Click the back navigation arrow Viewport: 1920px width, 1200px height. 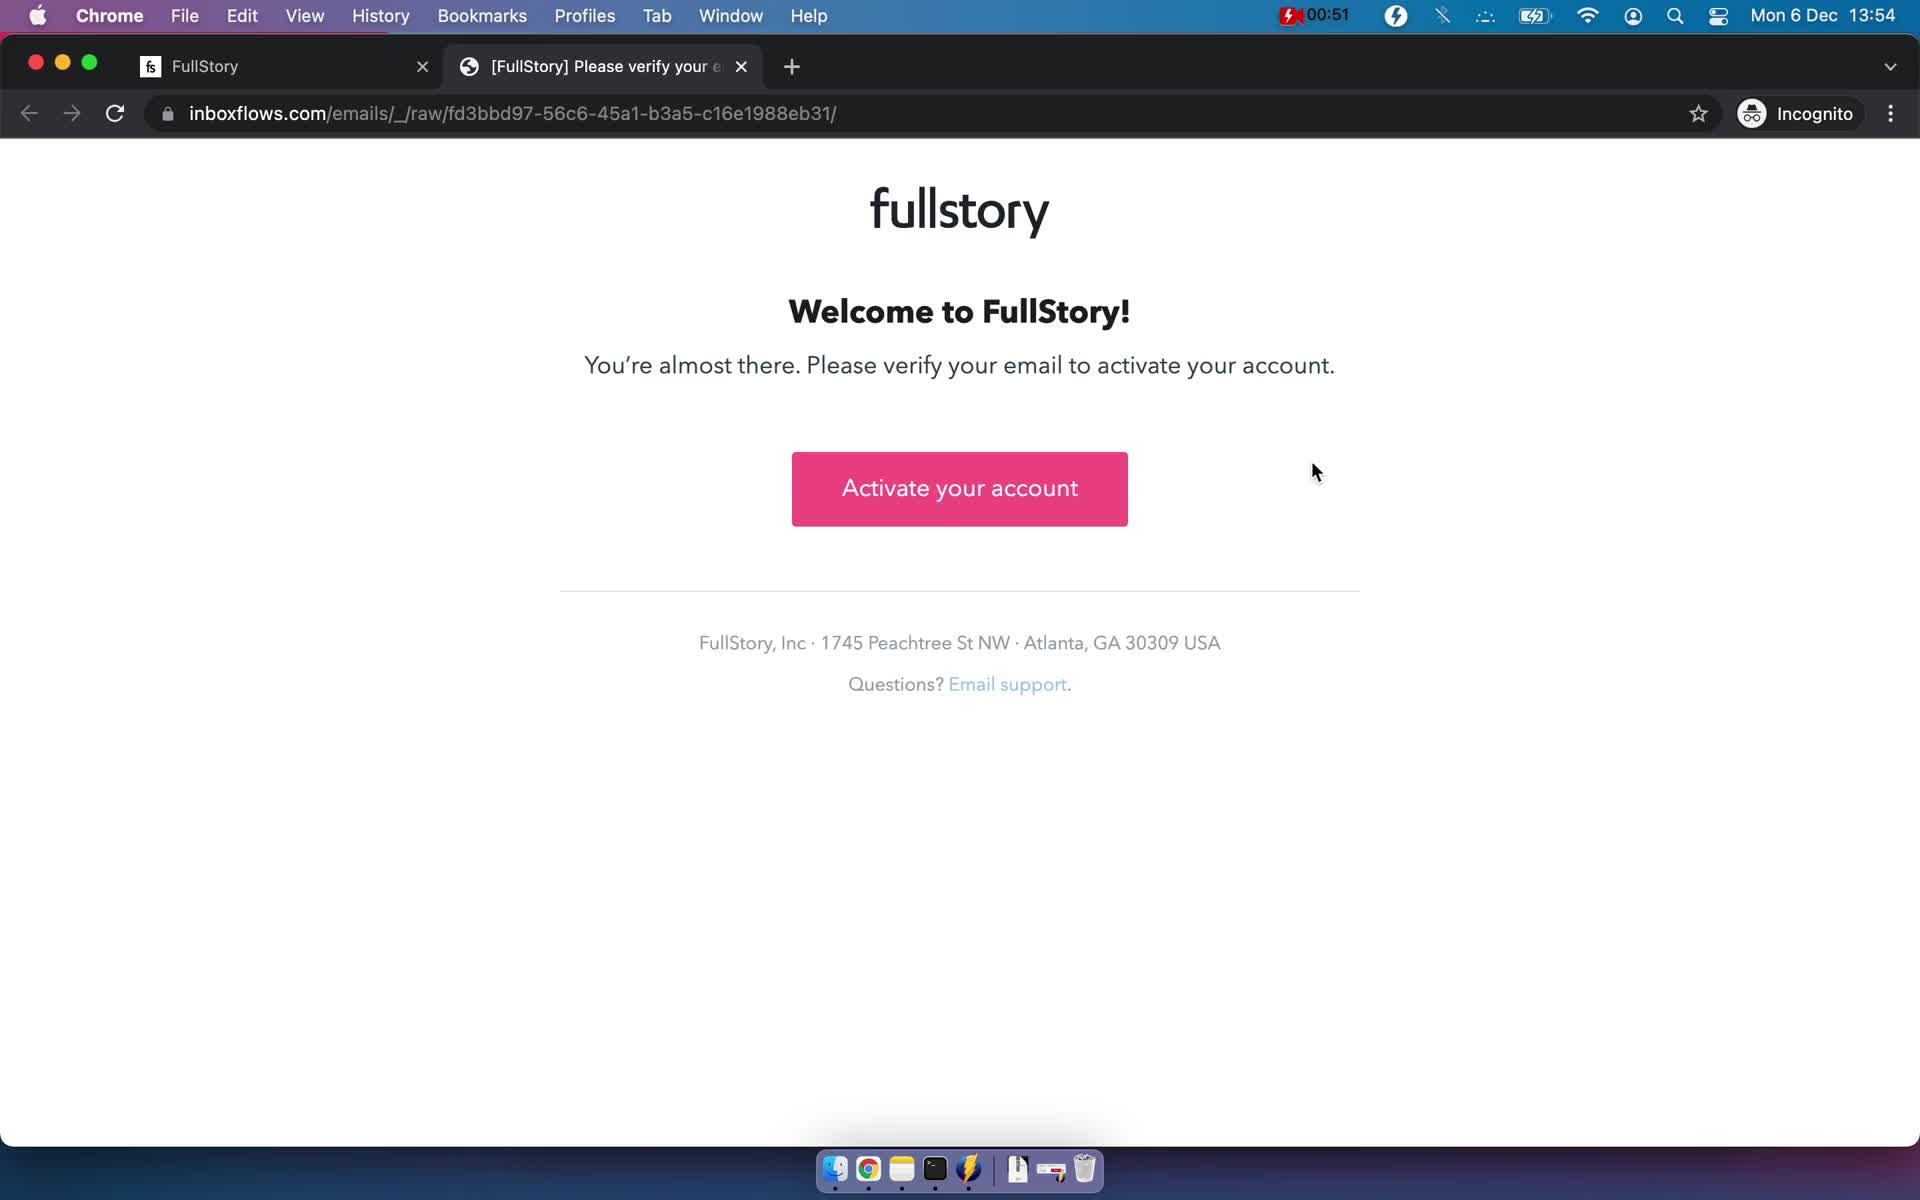(x=29, y=113)
